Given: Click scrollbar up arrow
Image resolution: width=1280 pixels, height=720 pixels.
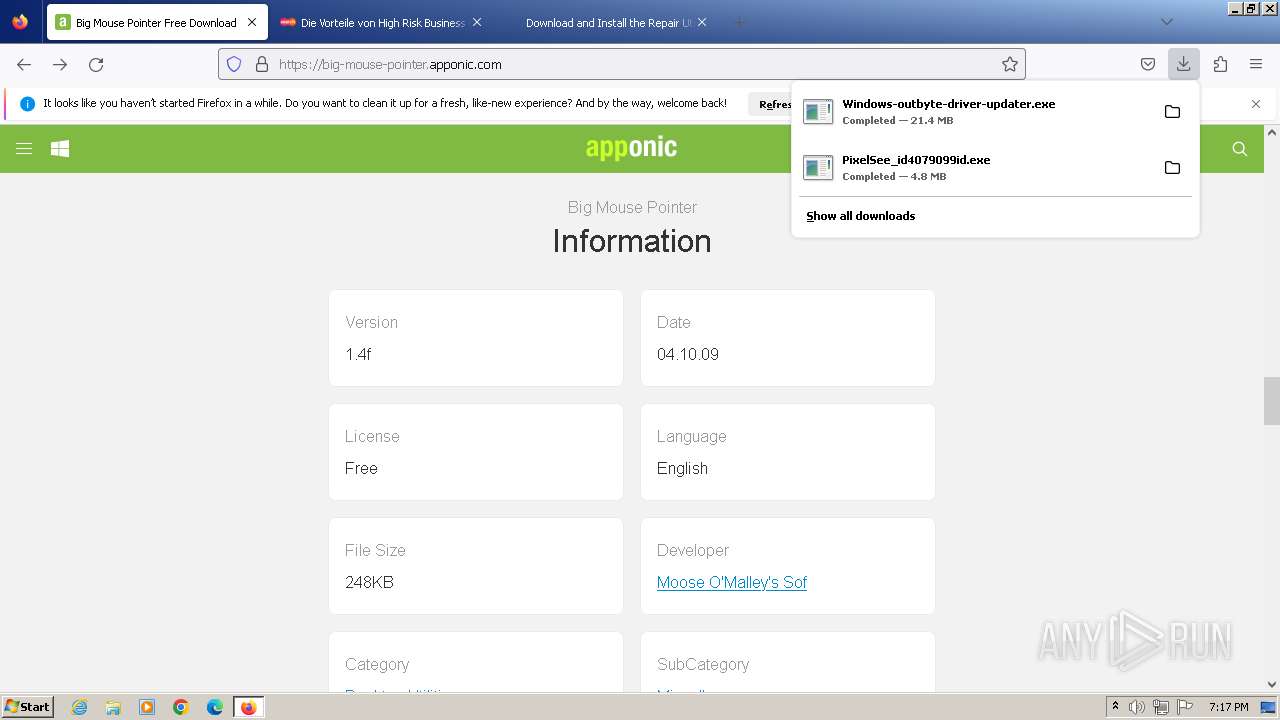Looking at the screenshot, I should click(1272, 132).
